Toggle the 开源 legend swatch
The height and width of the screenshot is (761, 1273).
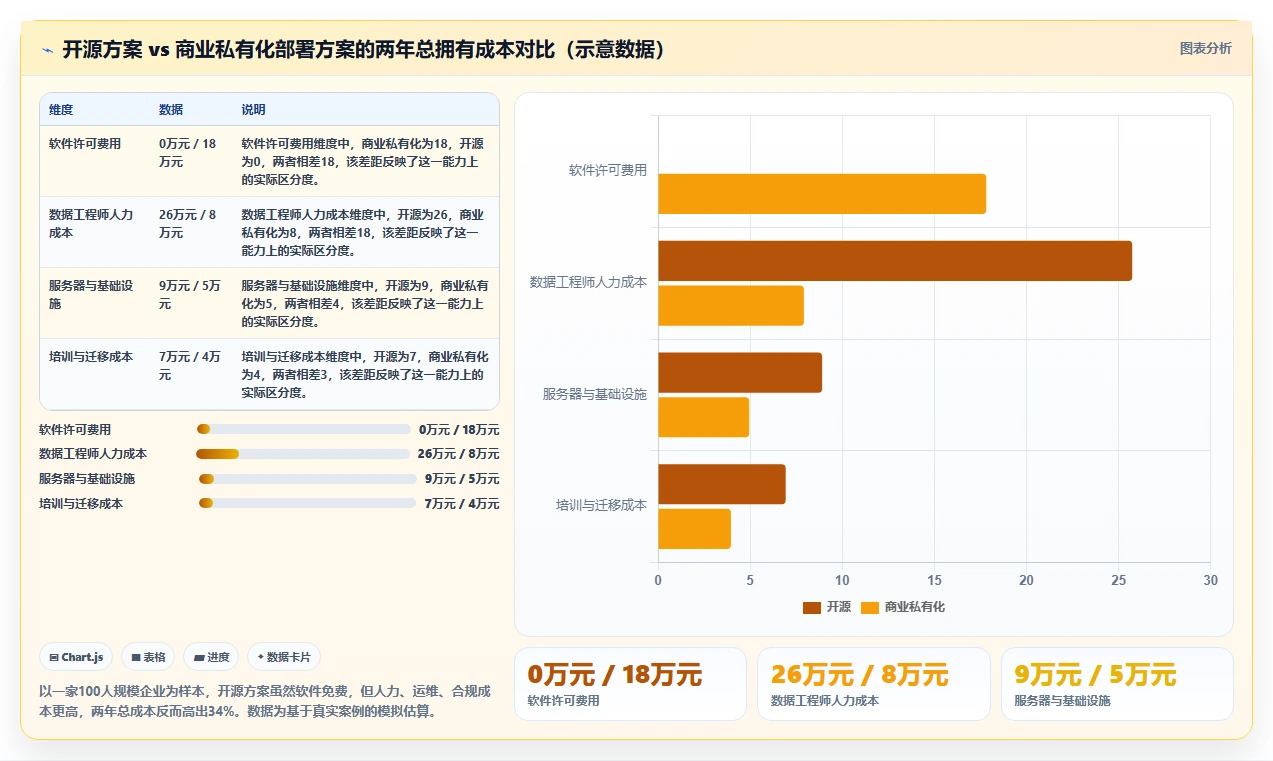coord(811,607)
